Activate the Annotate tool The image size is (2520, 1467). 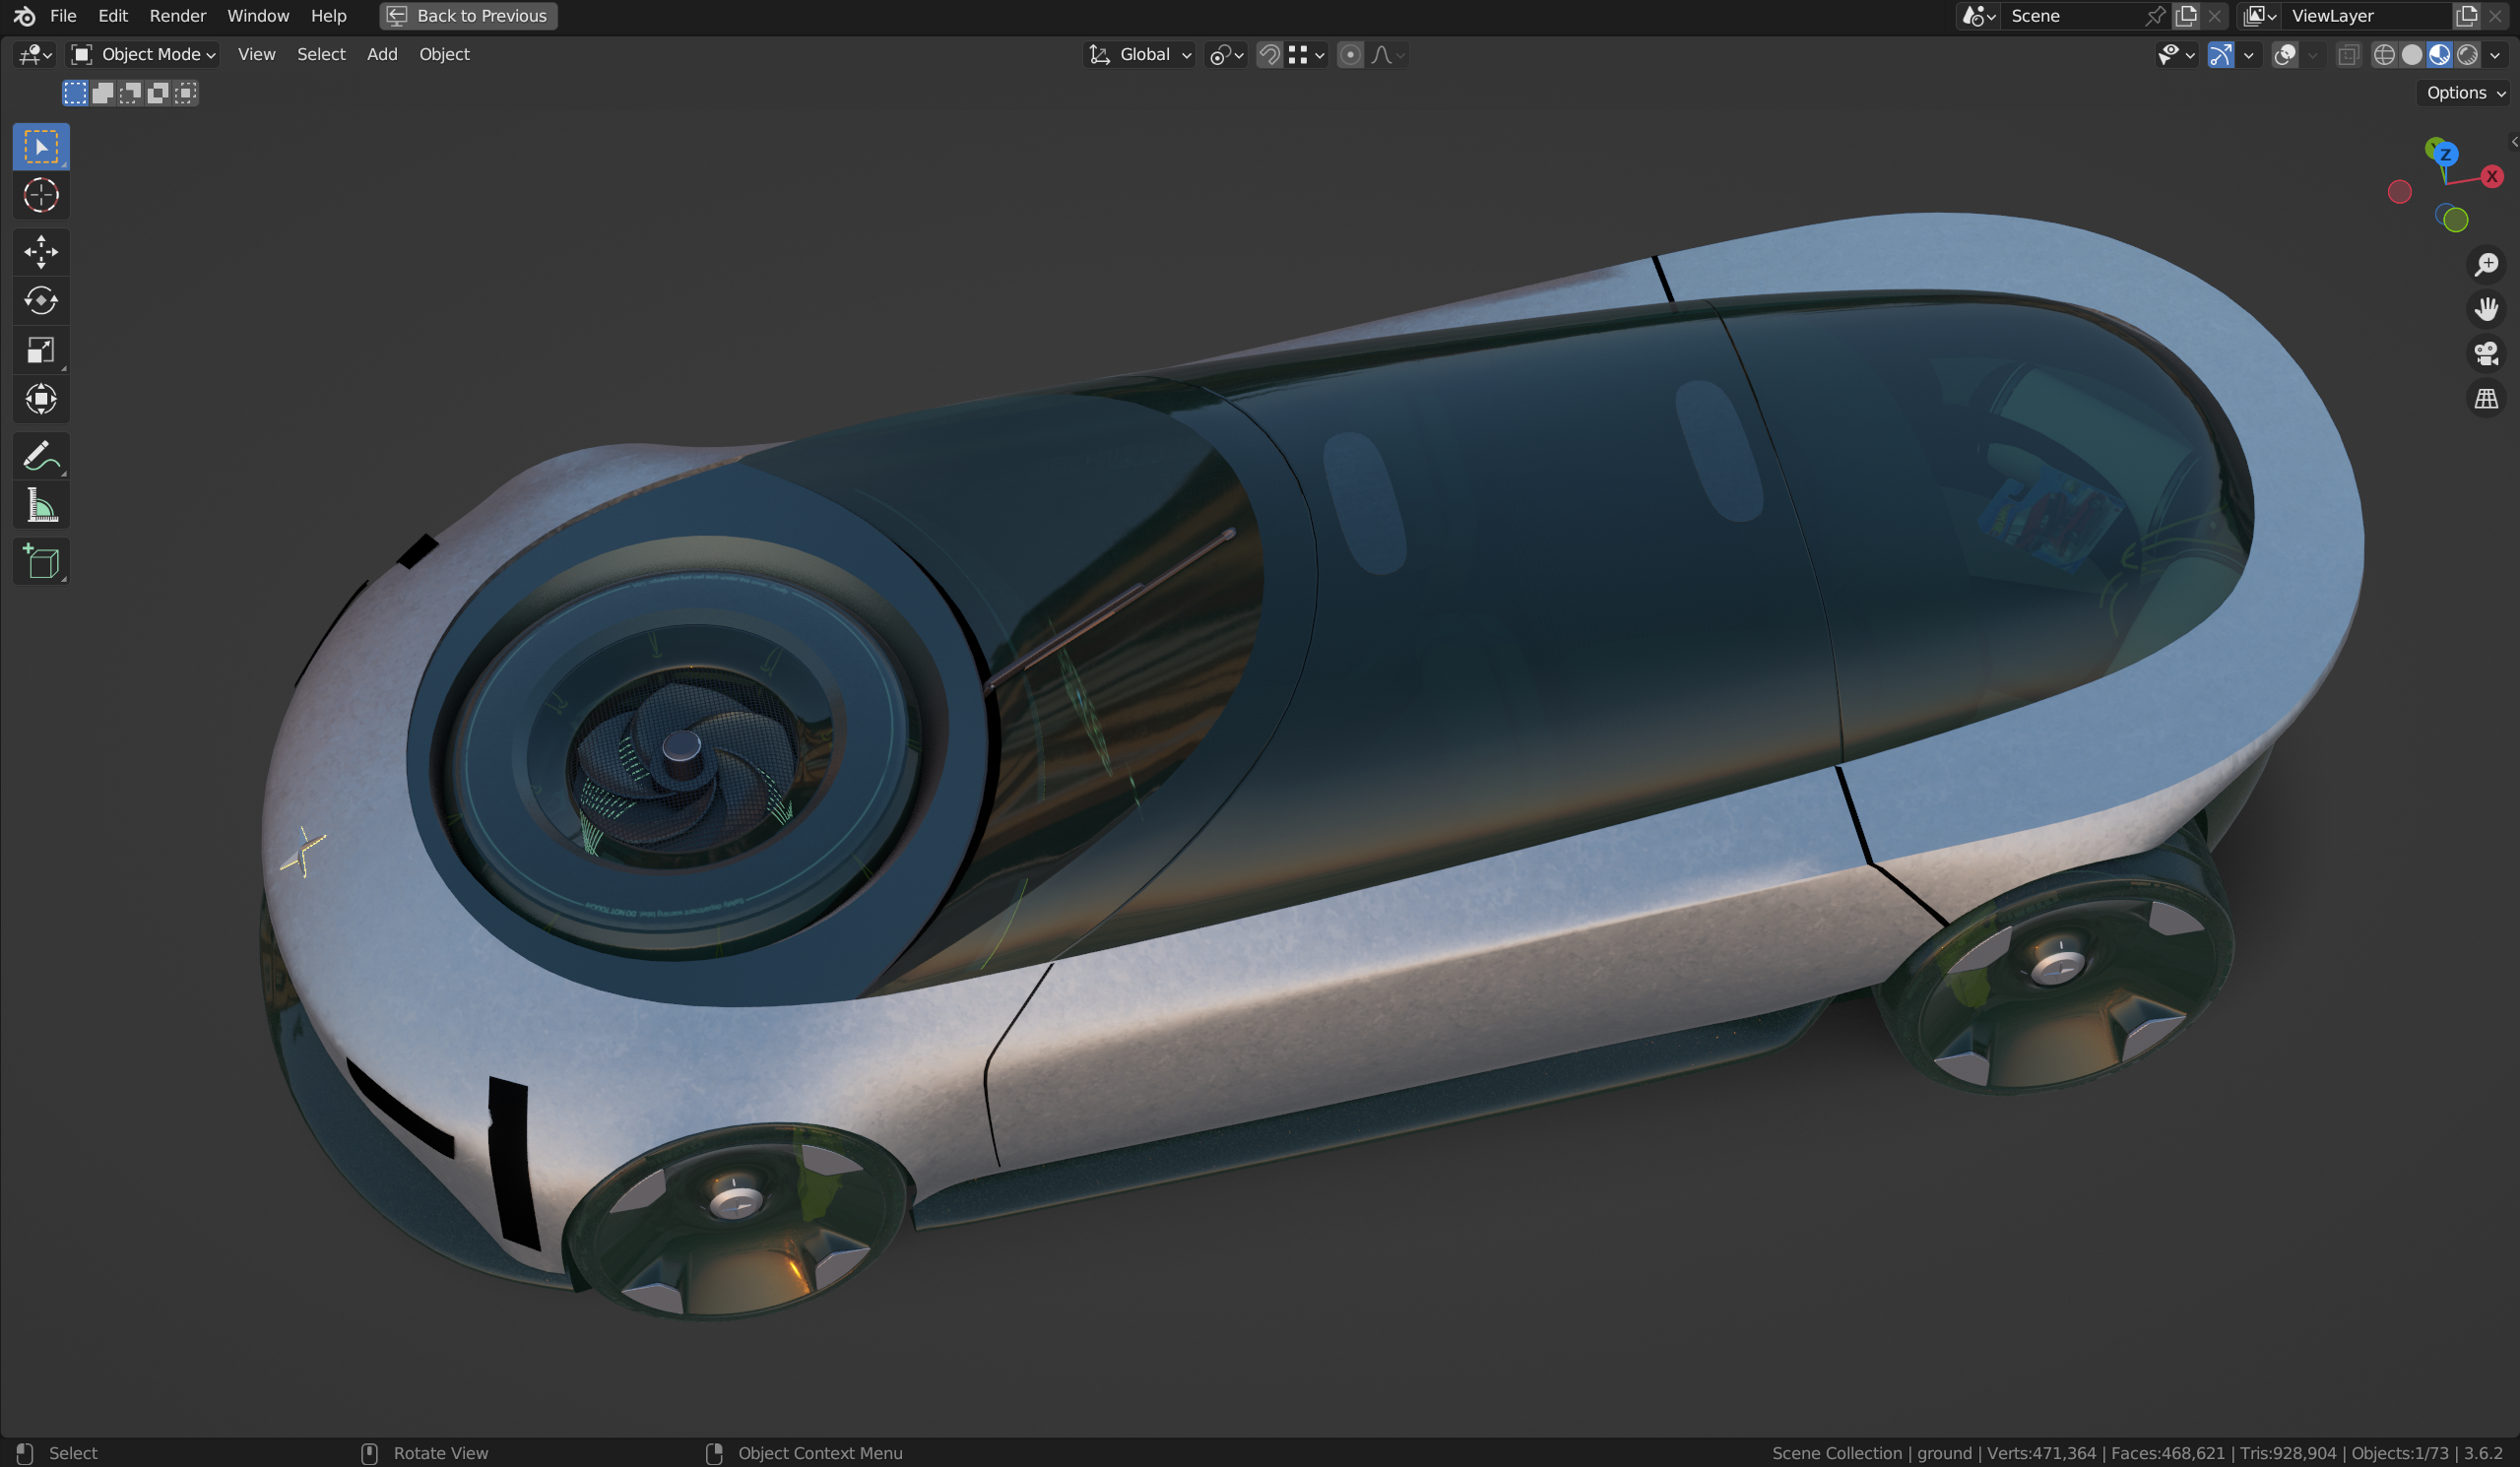(40, 456)
